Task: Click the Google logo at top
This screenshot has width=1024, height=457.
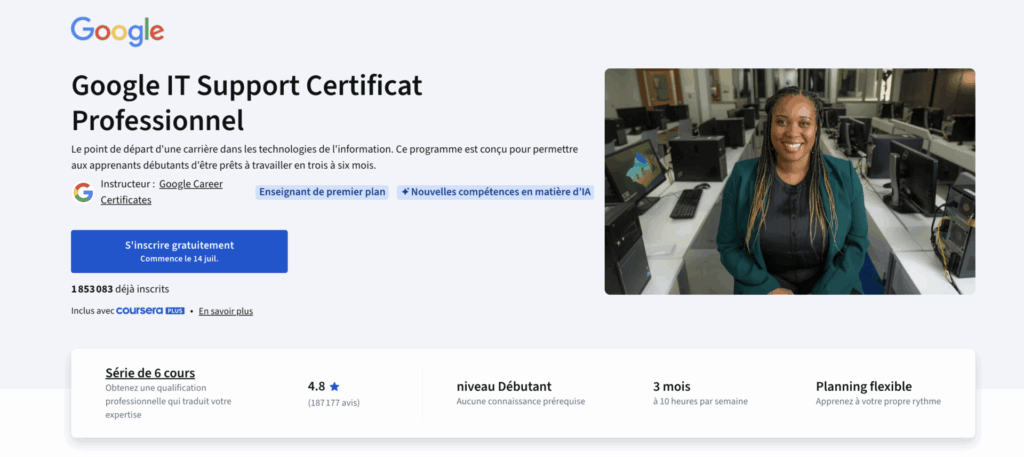Action: (118, 31)
